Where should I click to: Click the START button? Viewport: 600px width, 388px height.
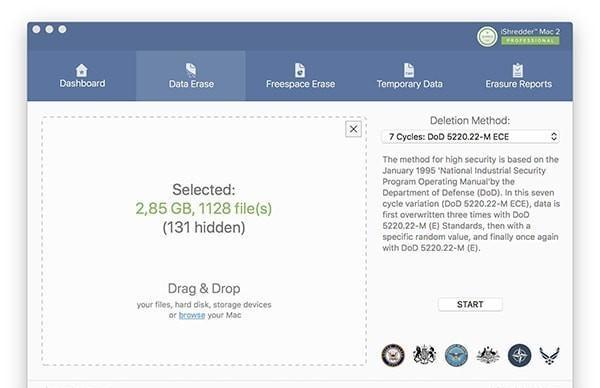(470, 304)
